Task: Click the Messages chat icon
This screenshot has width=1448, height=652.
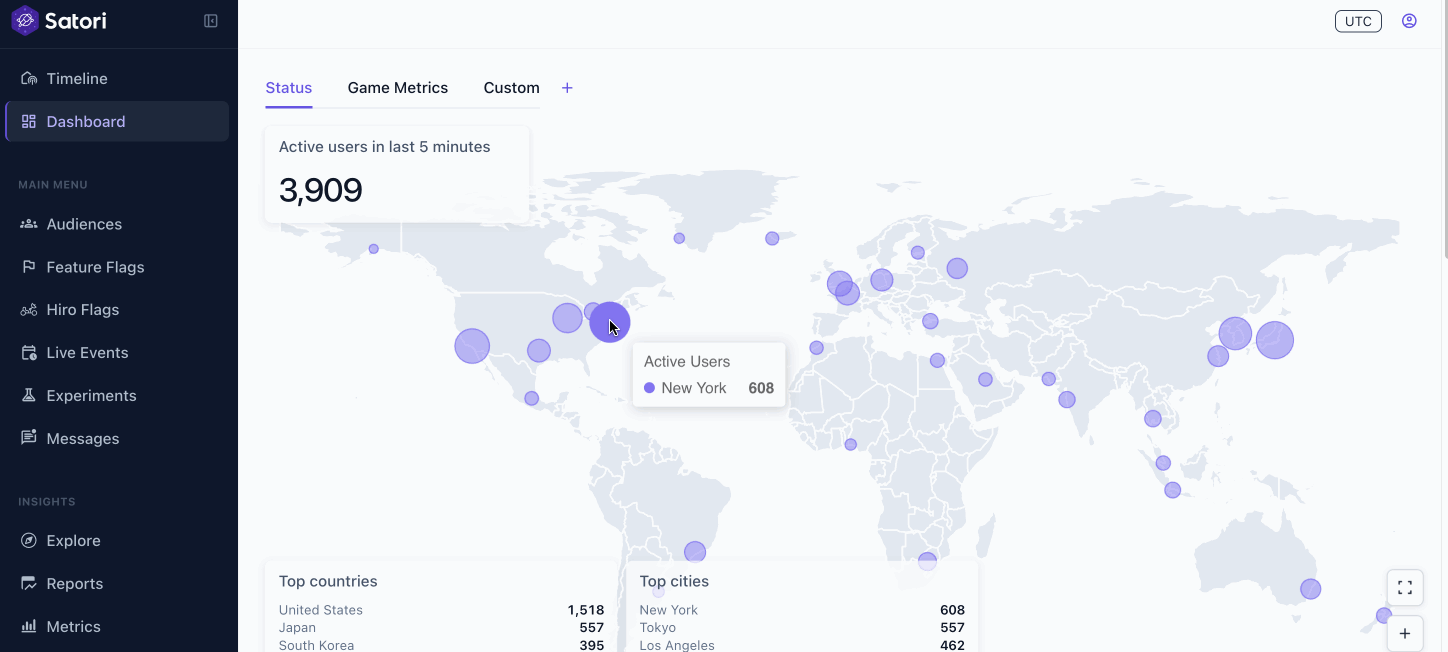Action: tap(29, 438)
